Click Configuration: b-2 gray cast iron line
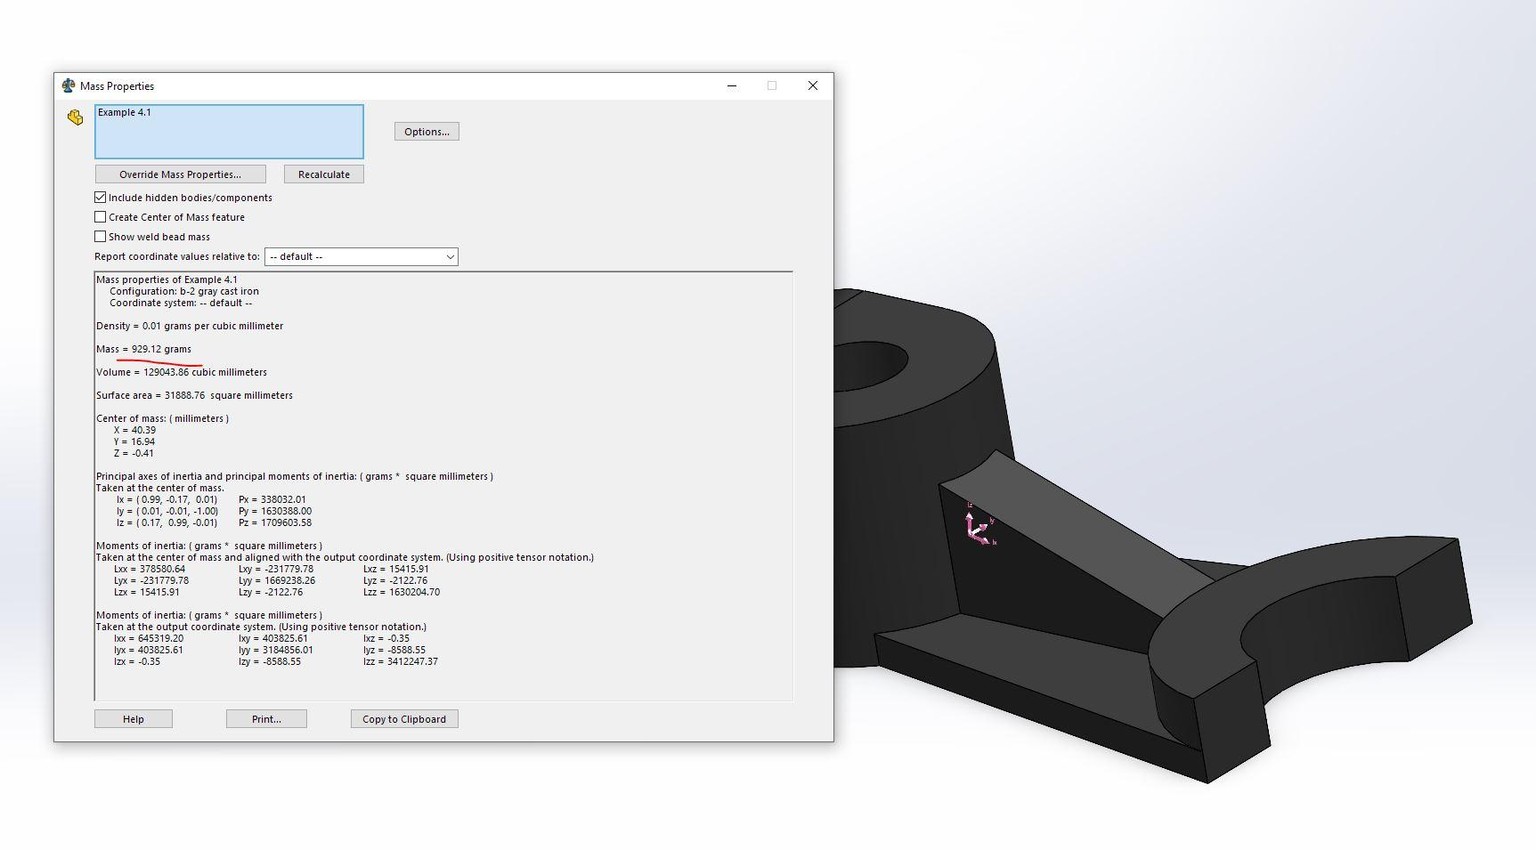1536x850 pixels. tap(184, 292)
